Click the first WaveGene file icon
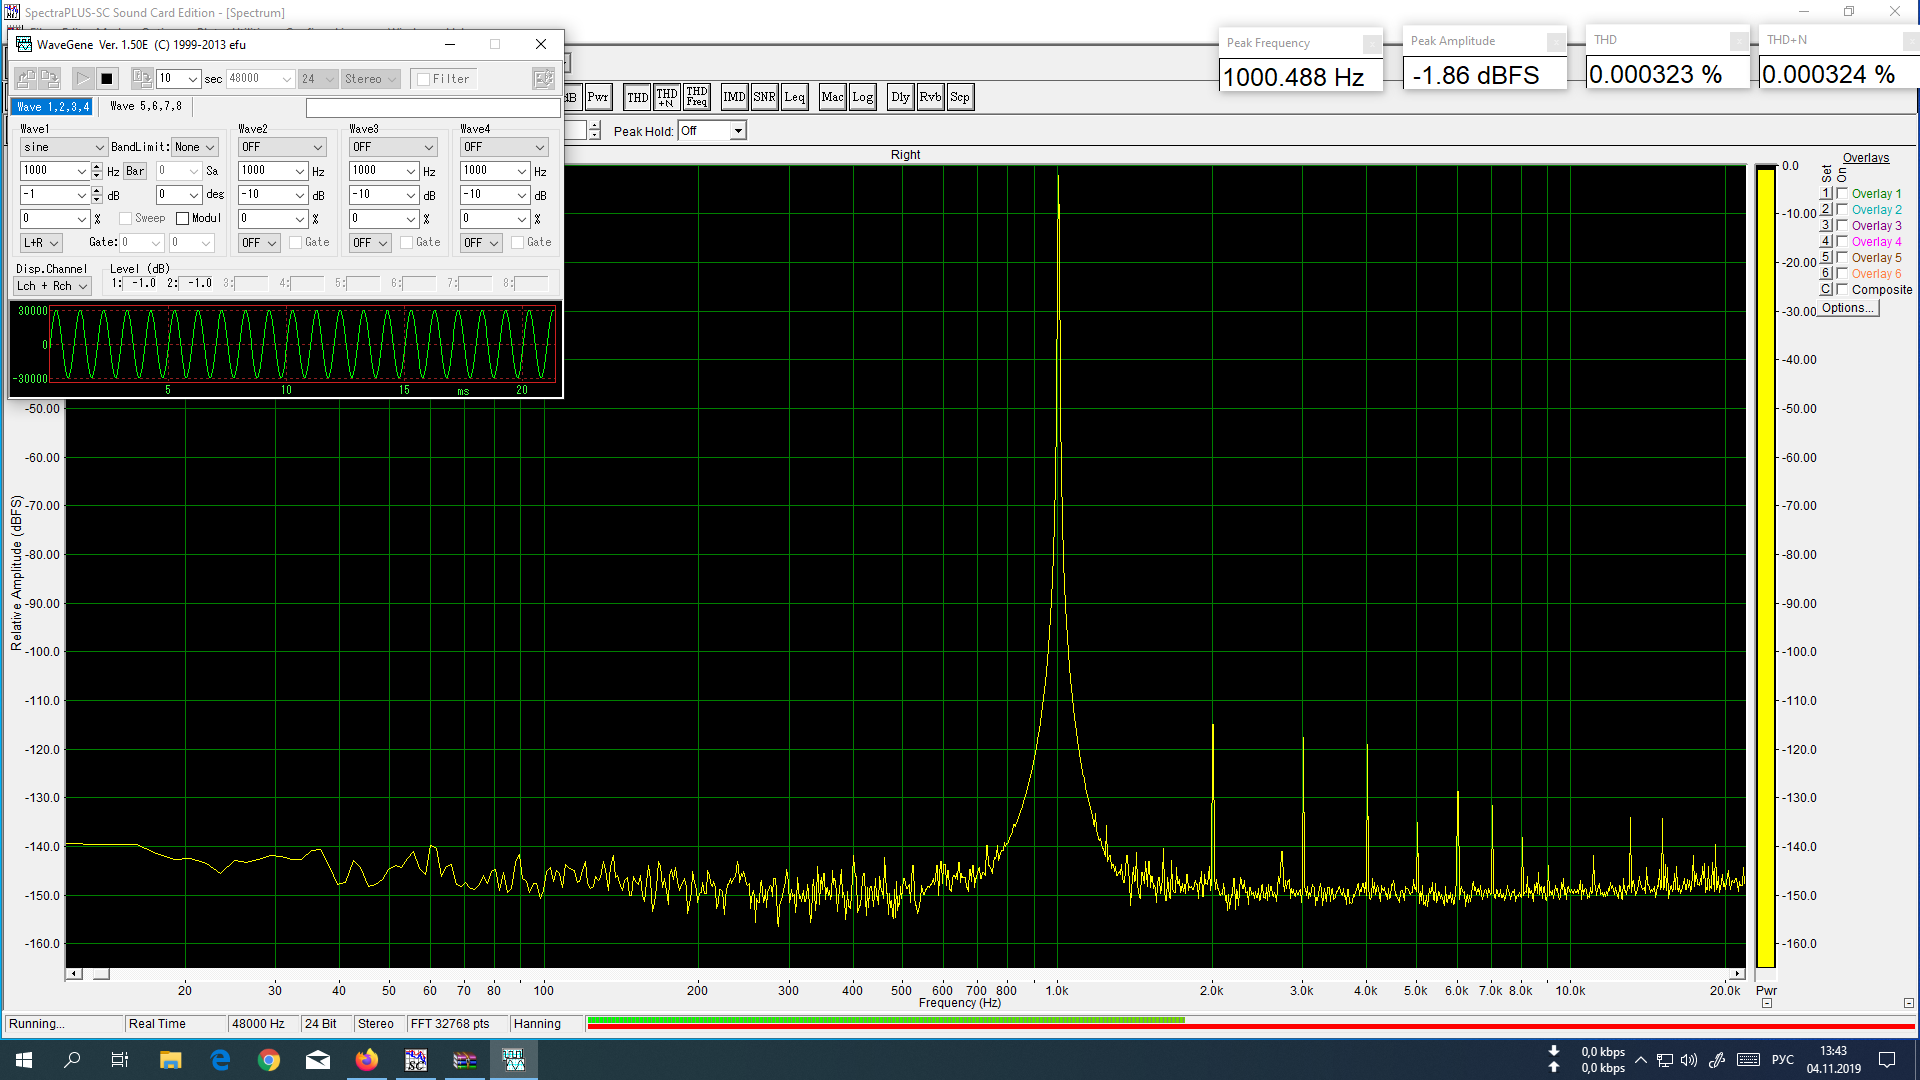This screenshot has width=1920, height=1080. 26,78
